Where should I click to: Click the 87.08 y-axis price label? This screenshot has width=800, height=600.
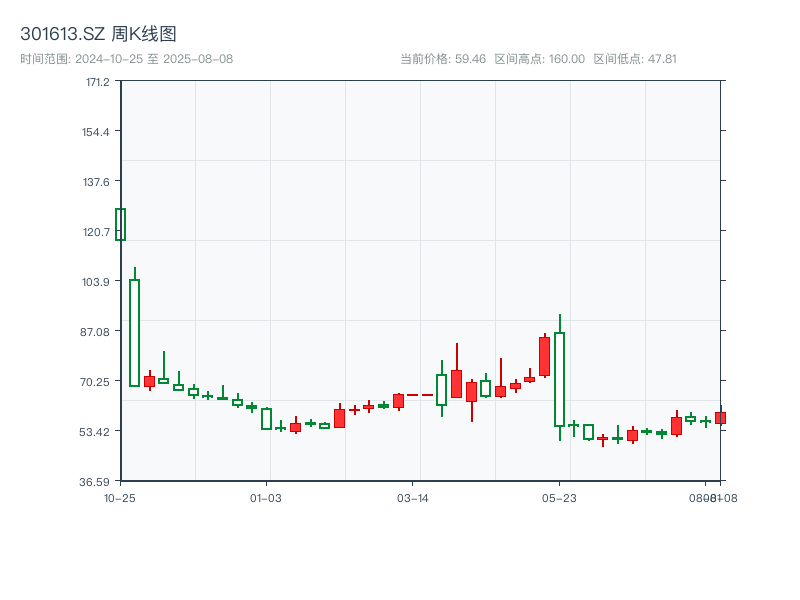pyautogui.click(x=97, y=332)
